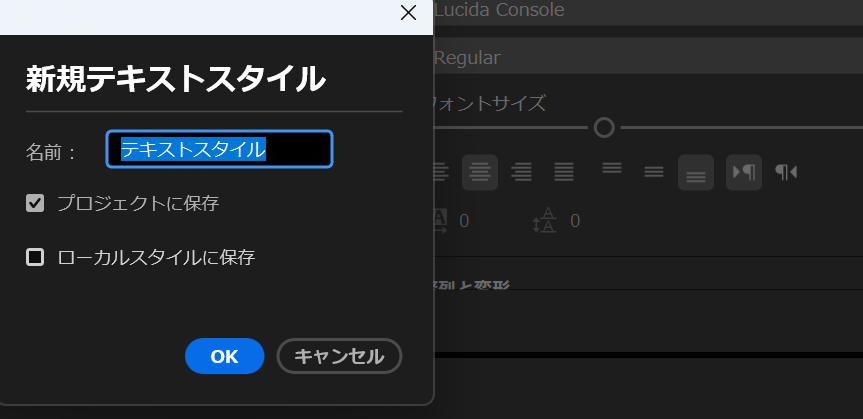Align text to top vertically
Viewport: 863px width, 419px height.
pyautogui.click(x=612, y=170)
